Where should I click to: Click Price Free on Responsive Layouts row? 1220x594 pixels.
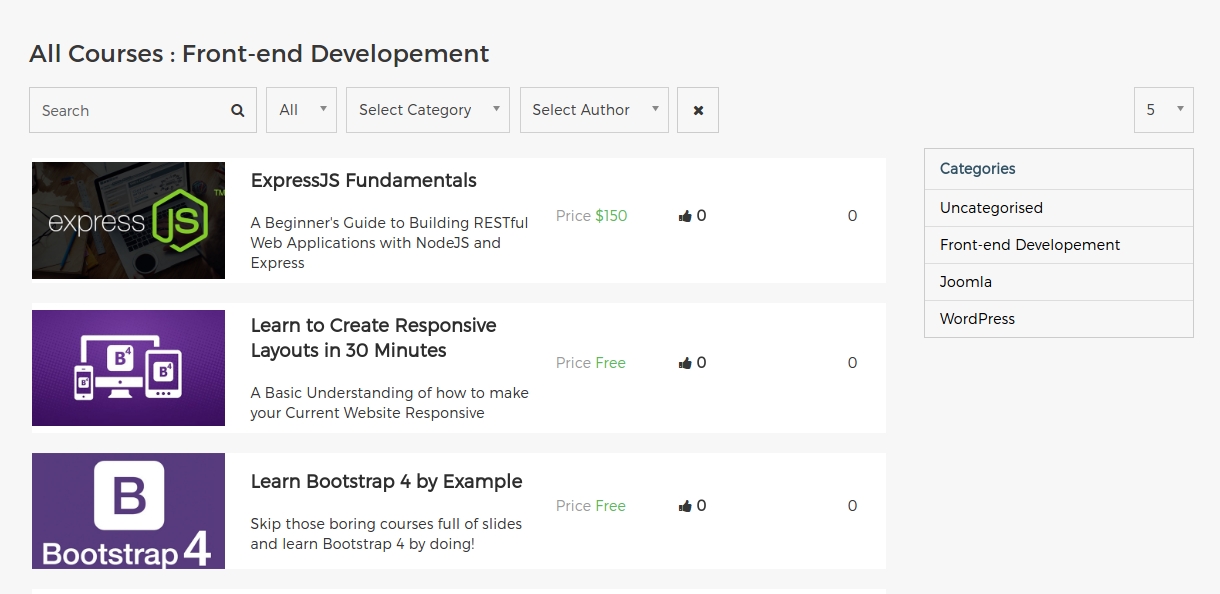click(591, 363)
